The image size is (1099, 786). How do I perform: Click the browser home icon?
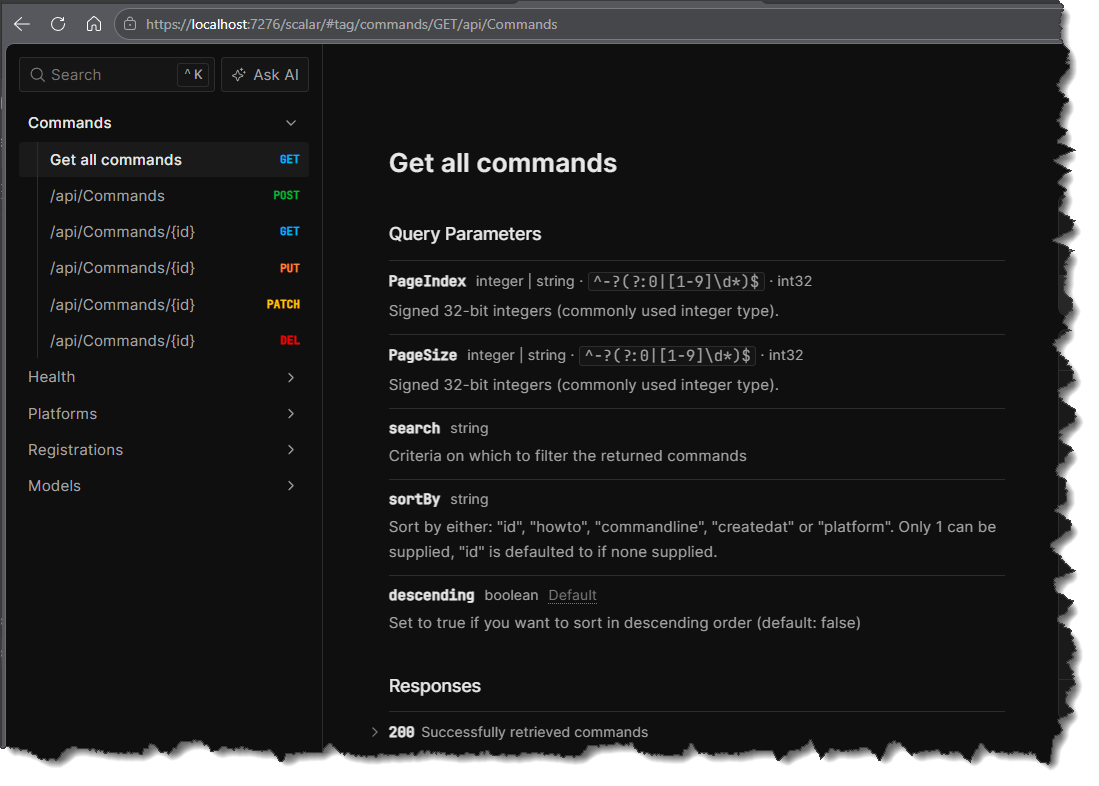coord(93,23)
